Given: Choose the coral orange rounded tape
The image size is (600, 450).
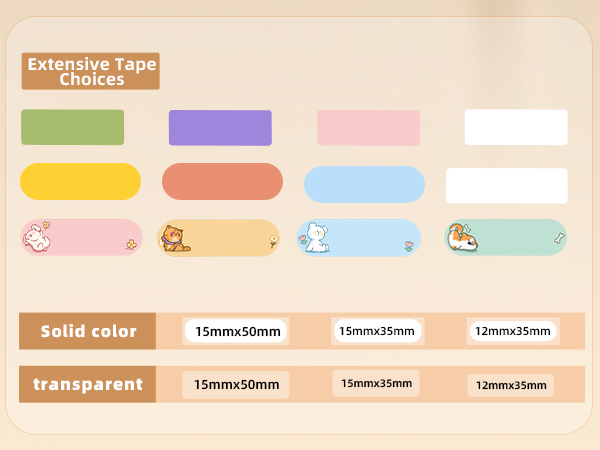Looking at the screenshot, I should pos(222,182).
